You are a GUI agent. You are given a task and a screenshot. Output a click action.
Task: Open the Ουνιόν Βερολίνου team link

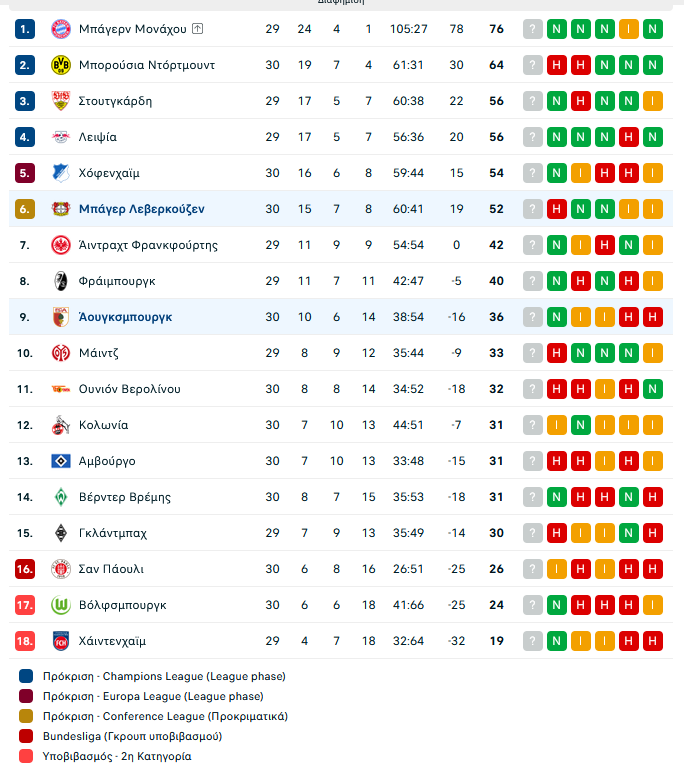coord(129,389)
